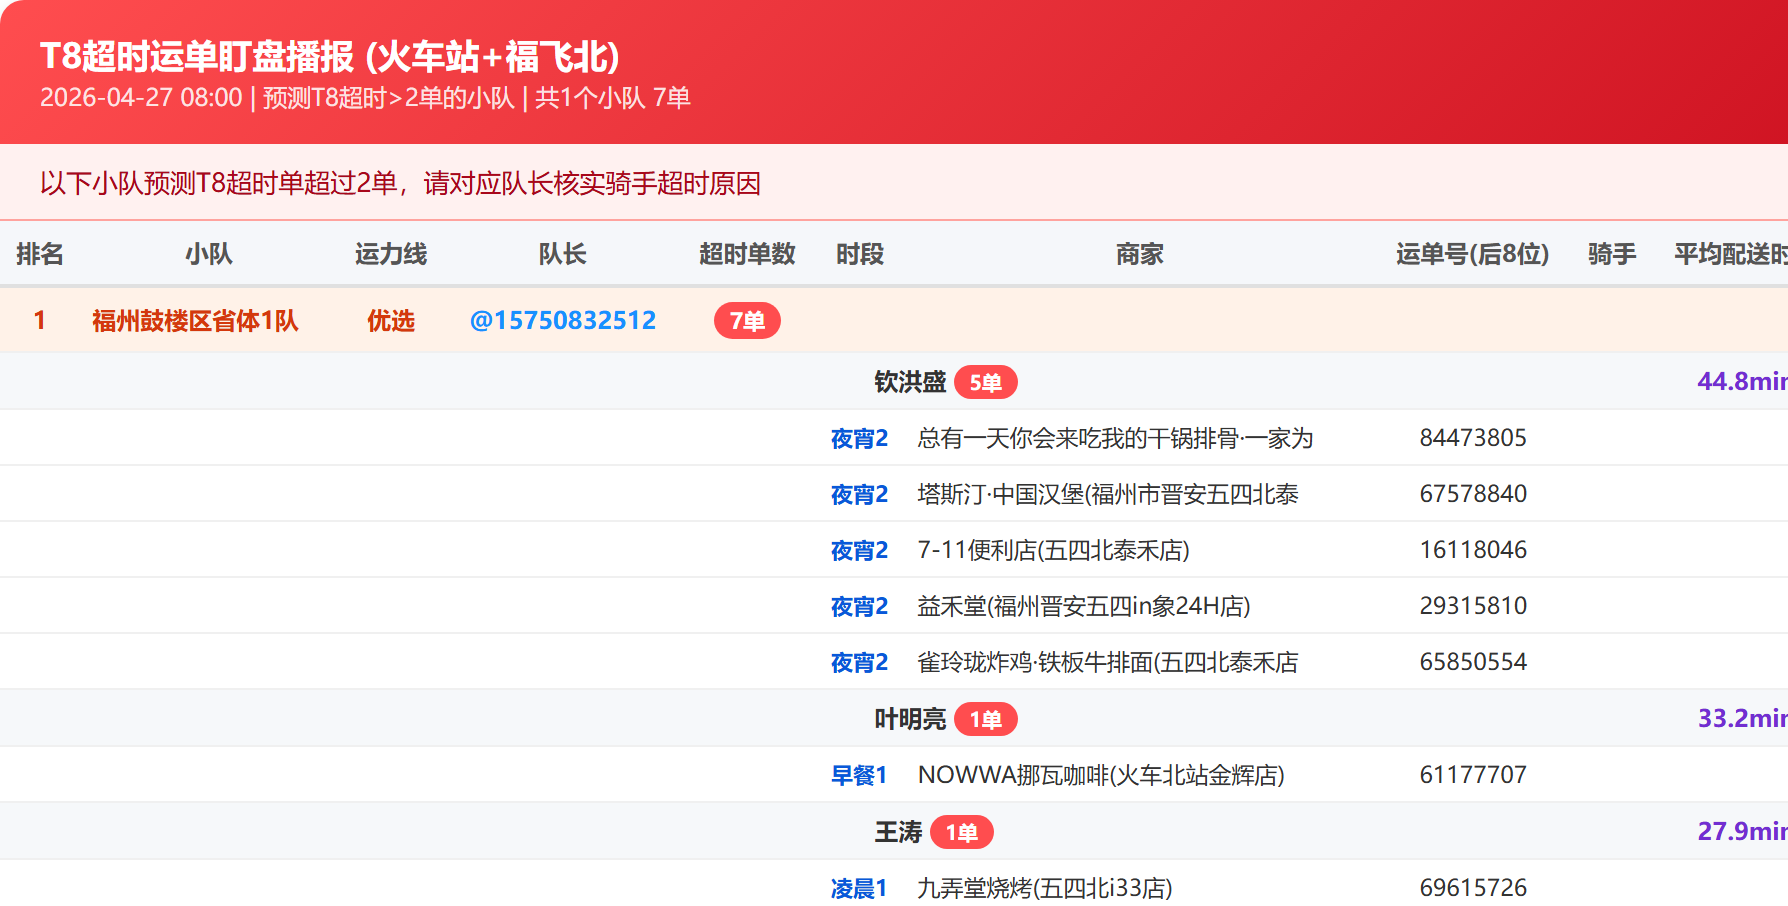This screenshot has width=1788, height=906.
Task: Select rider name 钦洪盛
Action: tap(910, 382)
